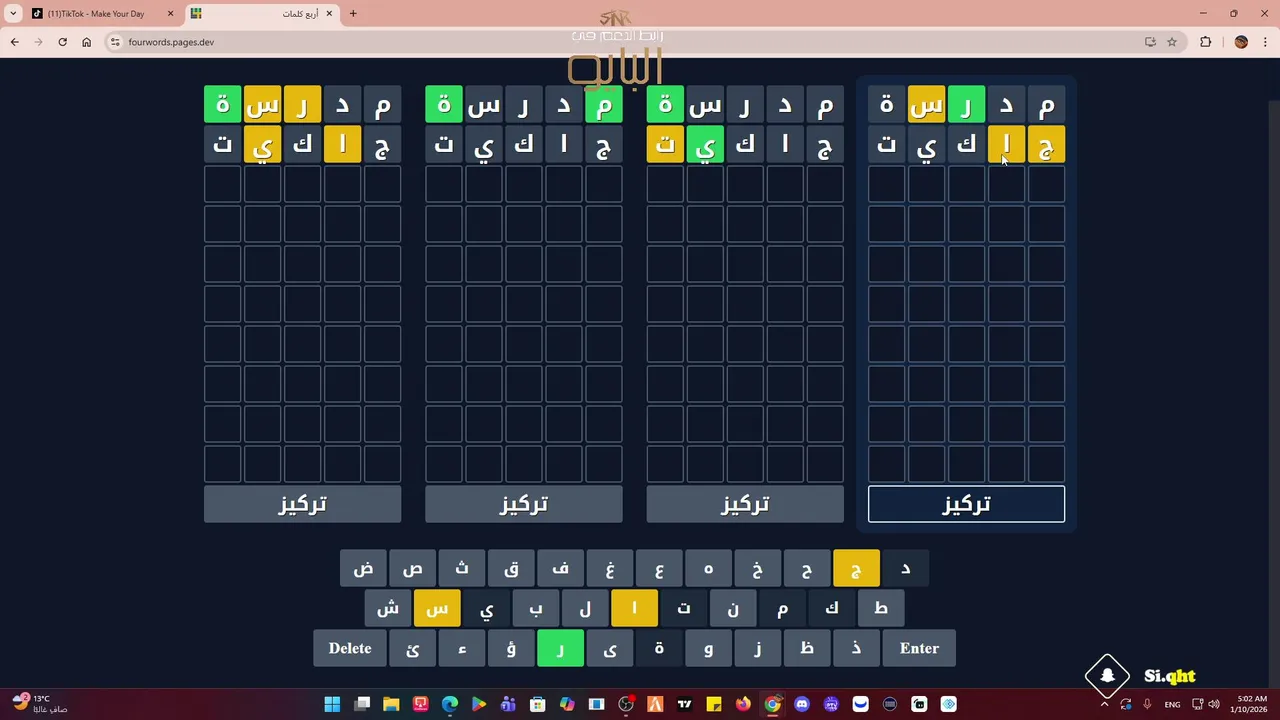This screenshot has width=1280, height=720.
Task: Open the browser home page icon
Action: click(87, 42)
